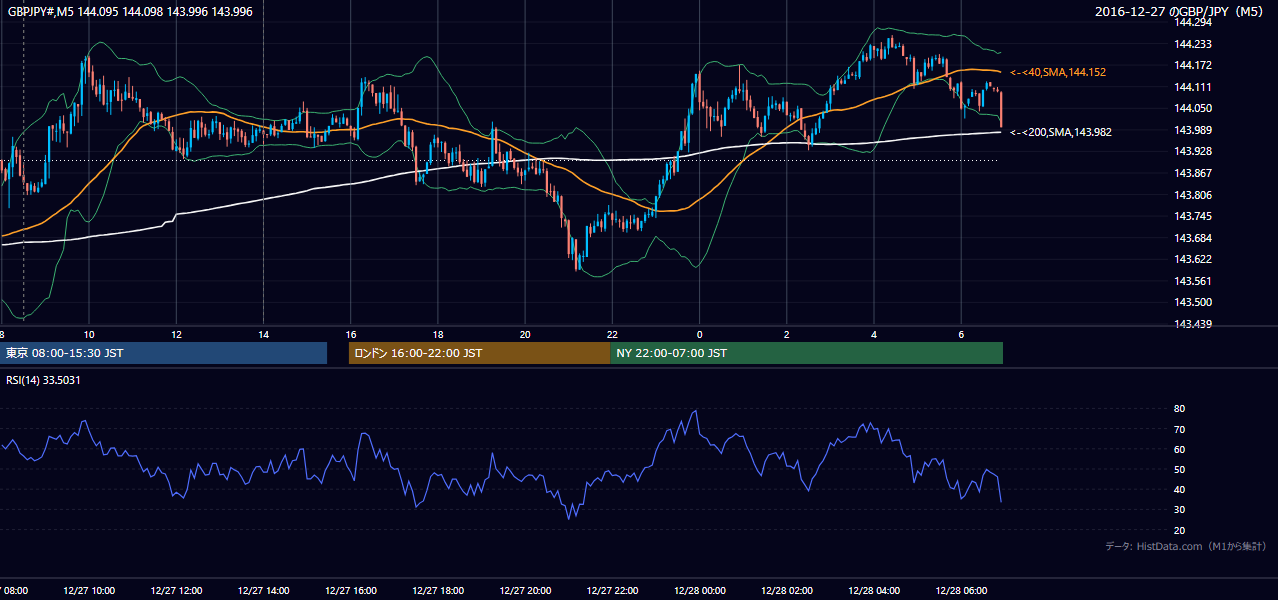
Task: Click the RSI(14) 33.5031 indicator label
Action: coord(44,380)
